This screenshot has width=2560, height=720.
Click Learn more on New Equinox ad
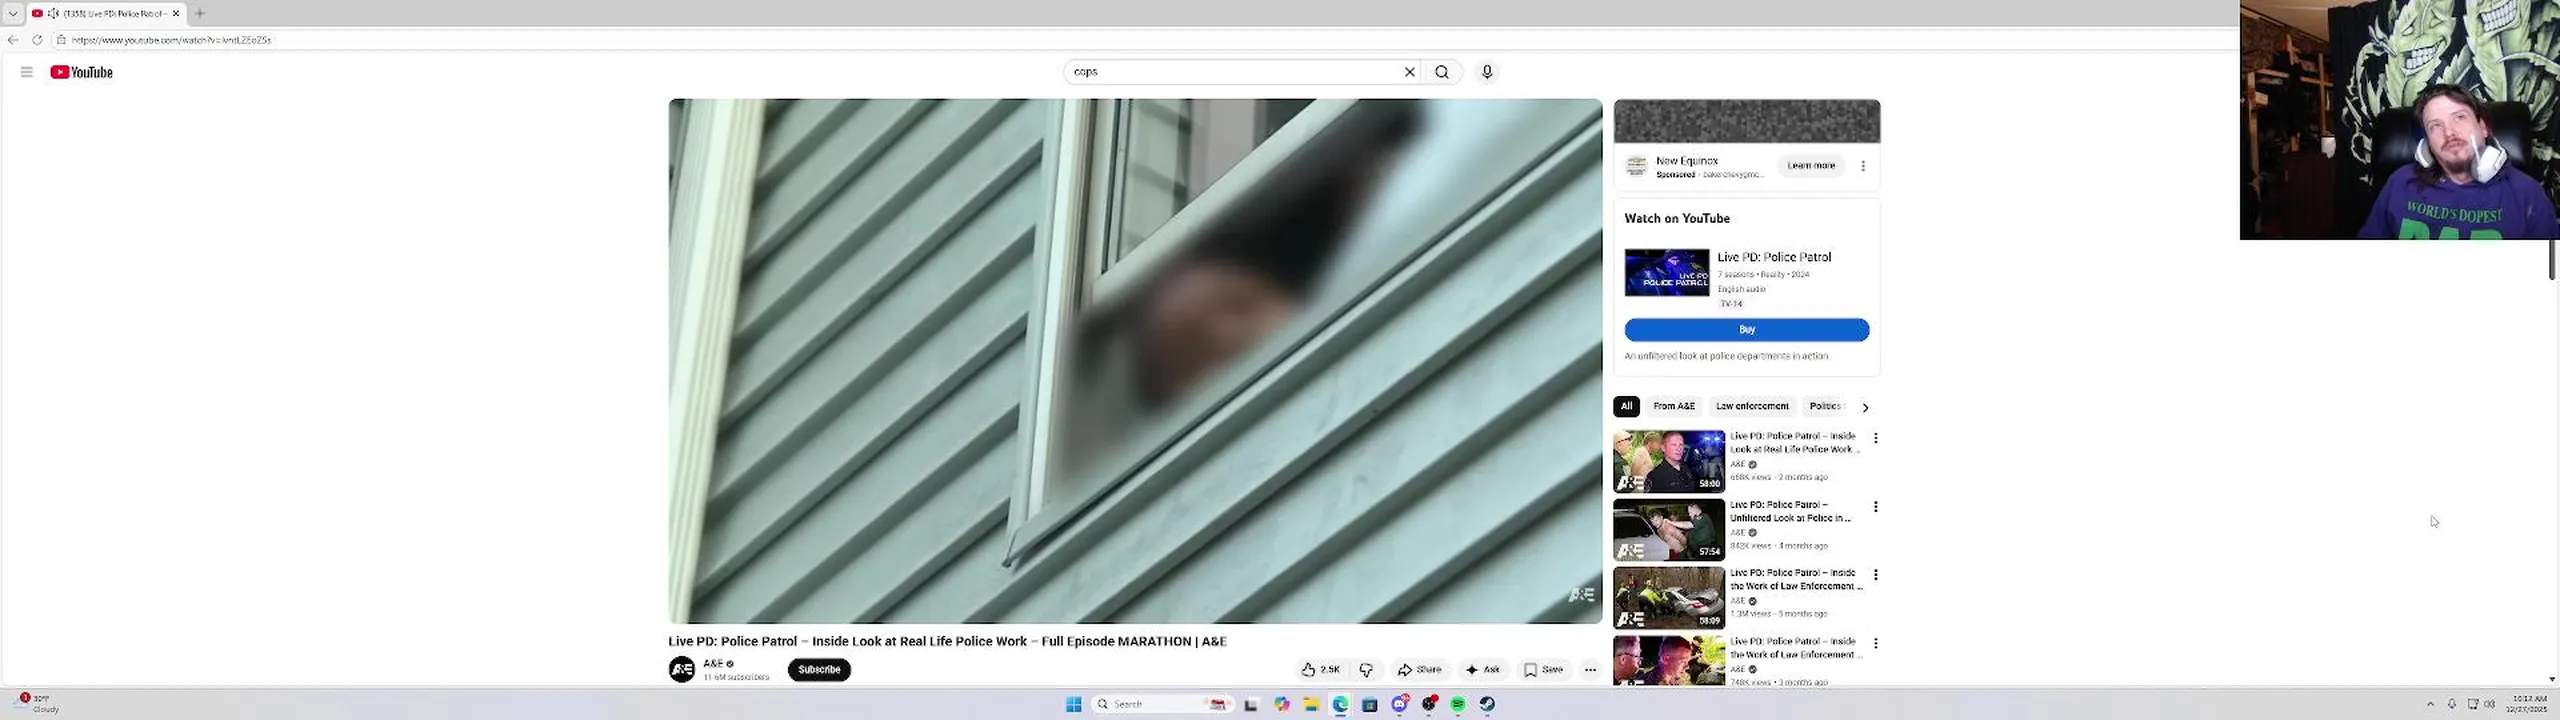(x=1811, y=166)
